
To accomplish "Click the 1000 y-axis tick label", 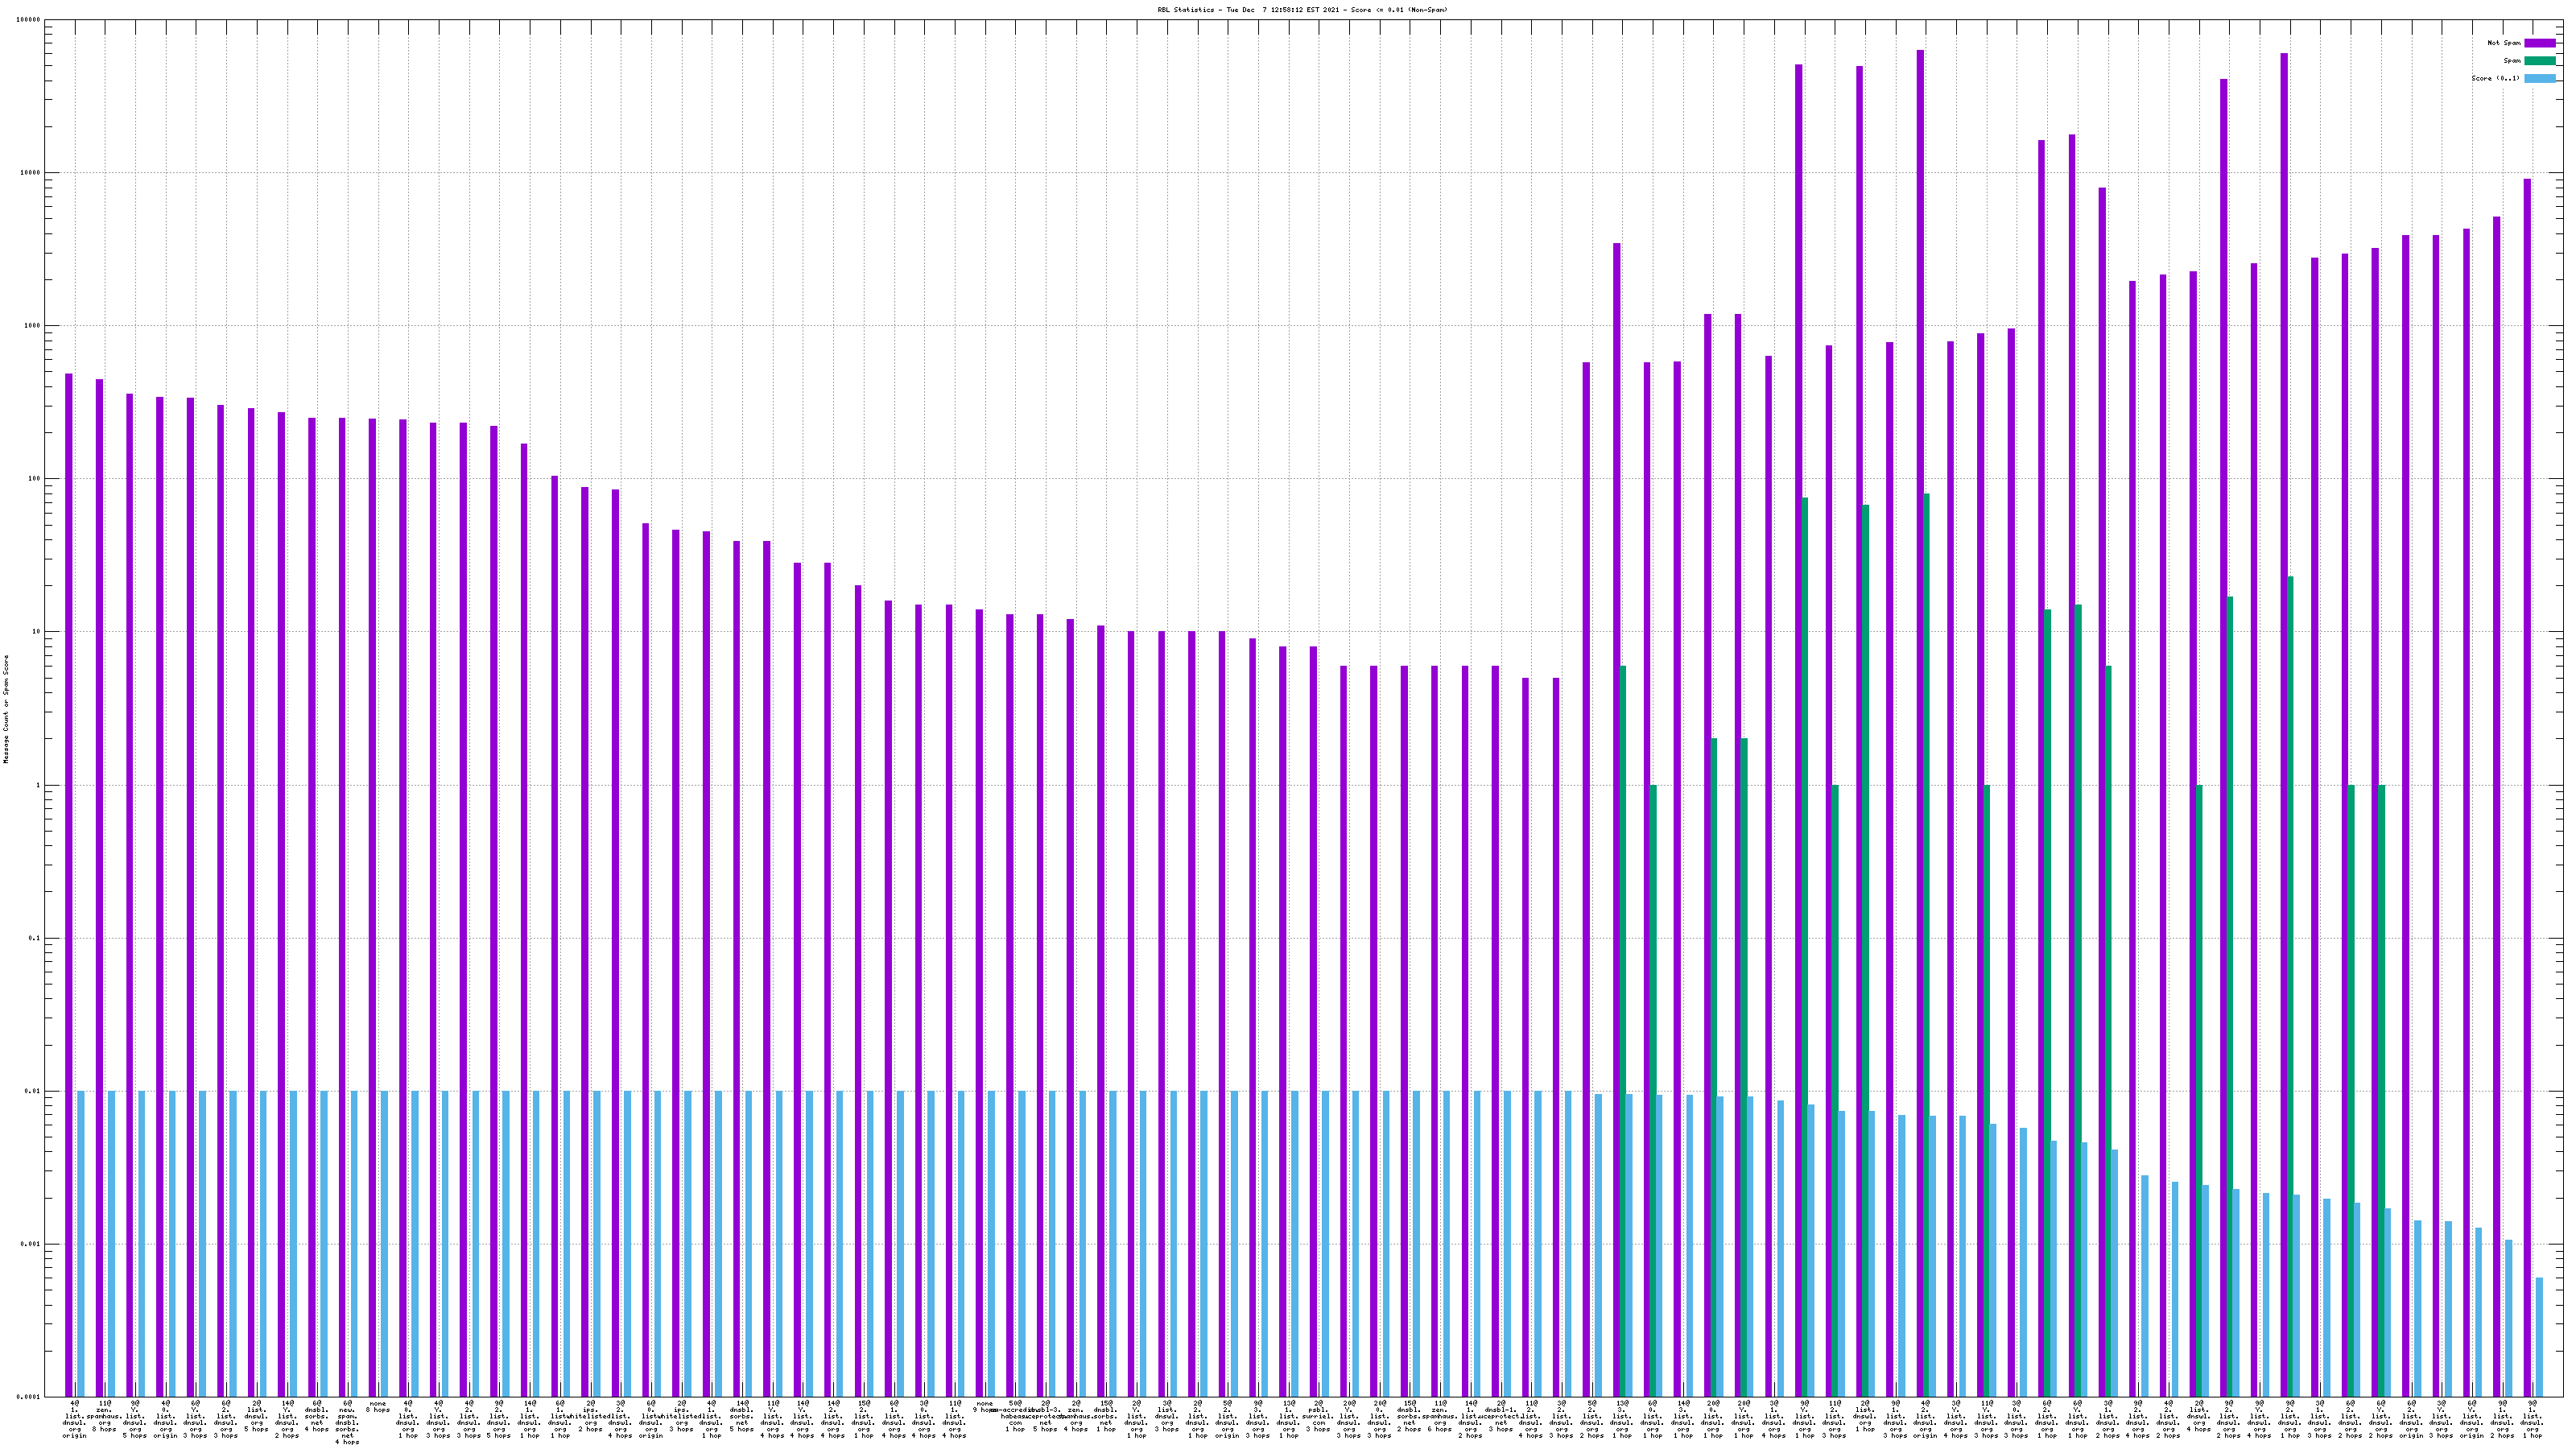I will pos(33,326).
